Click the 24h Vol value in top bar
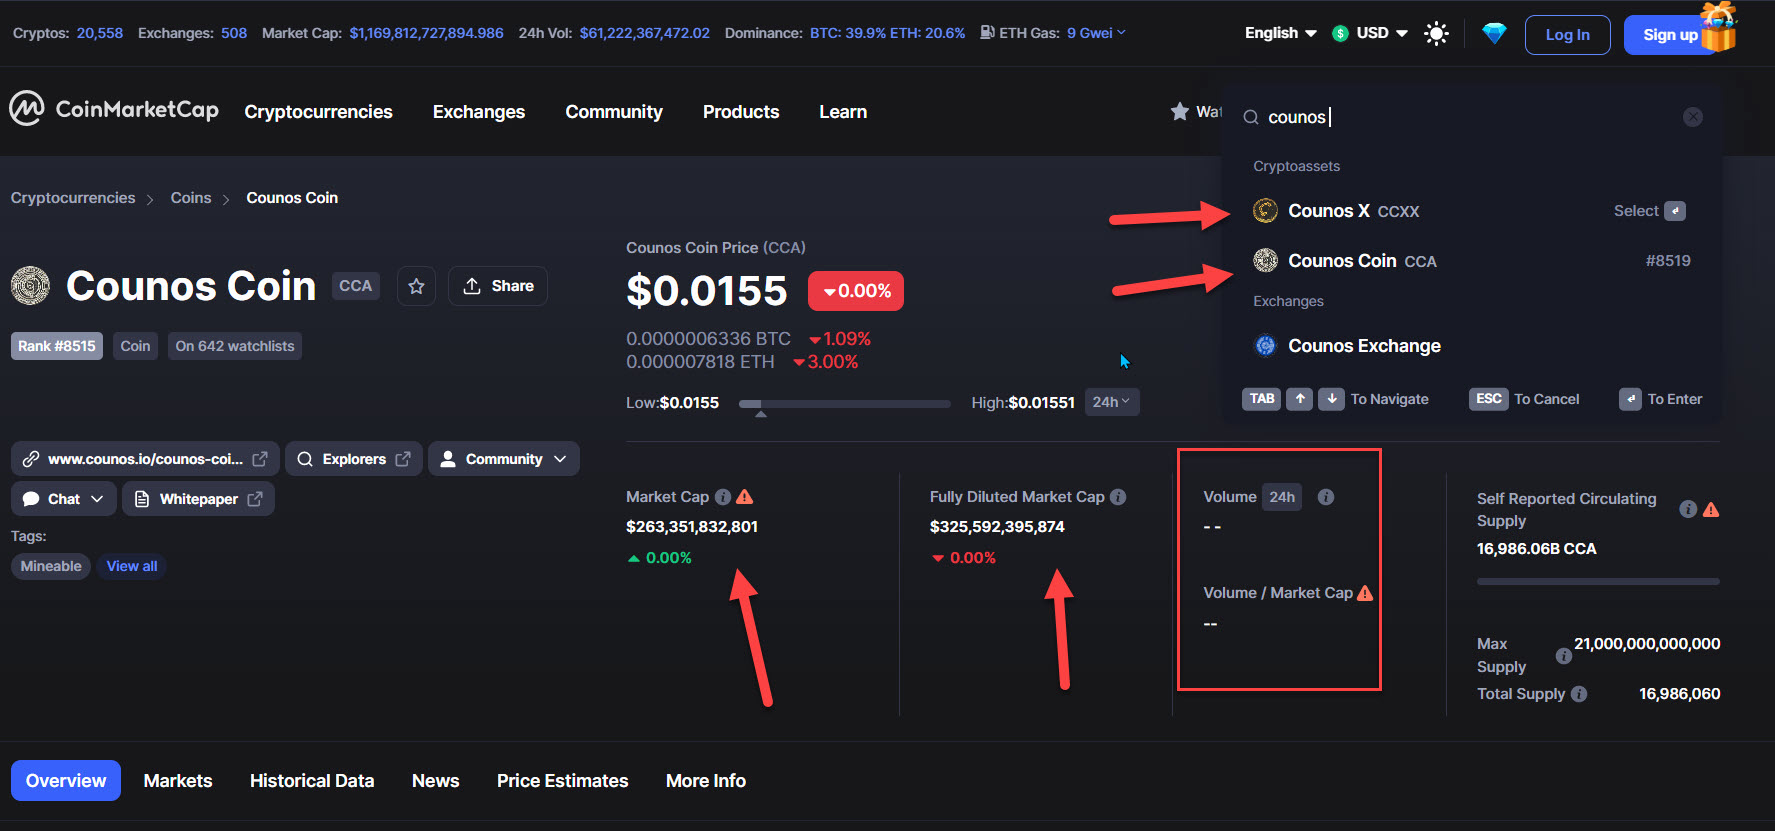 tap(645, 33)
